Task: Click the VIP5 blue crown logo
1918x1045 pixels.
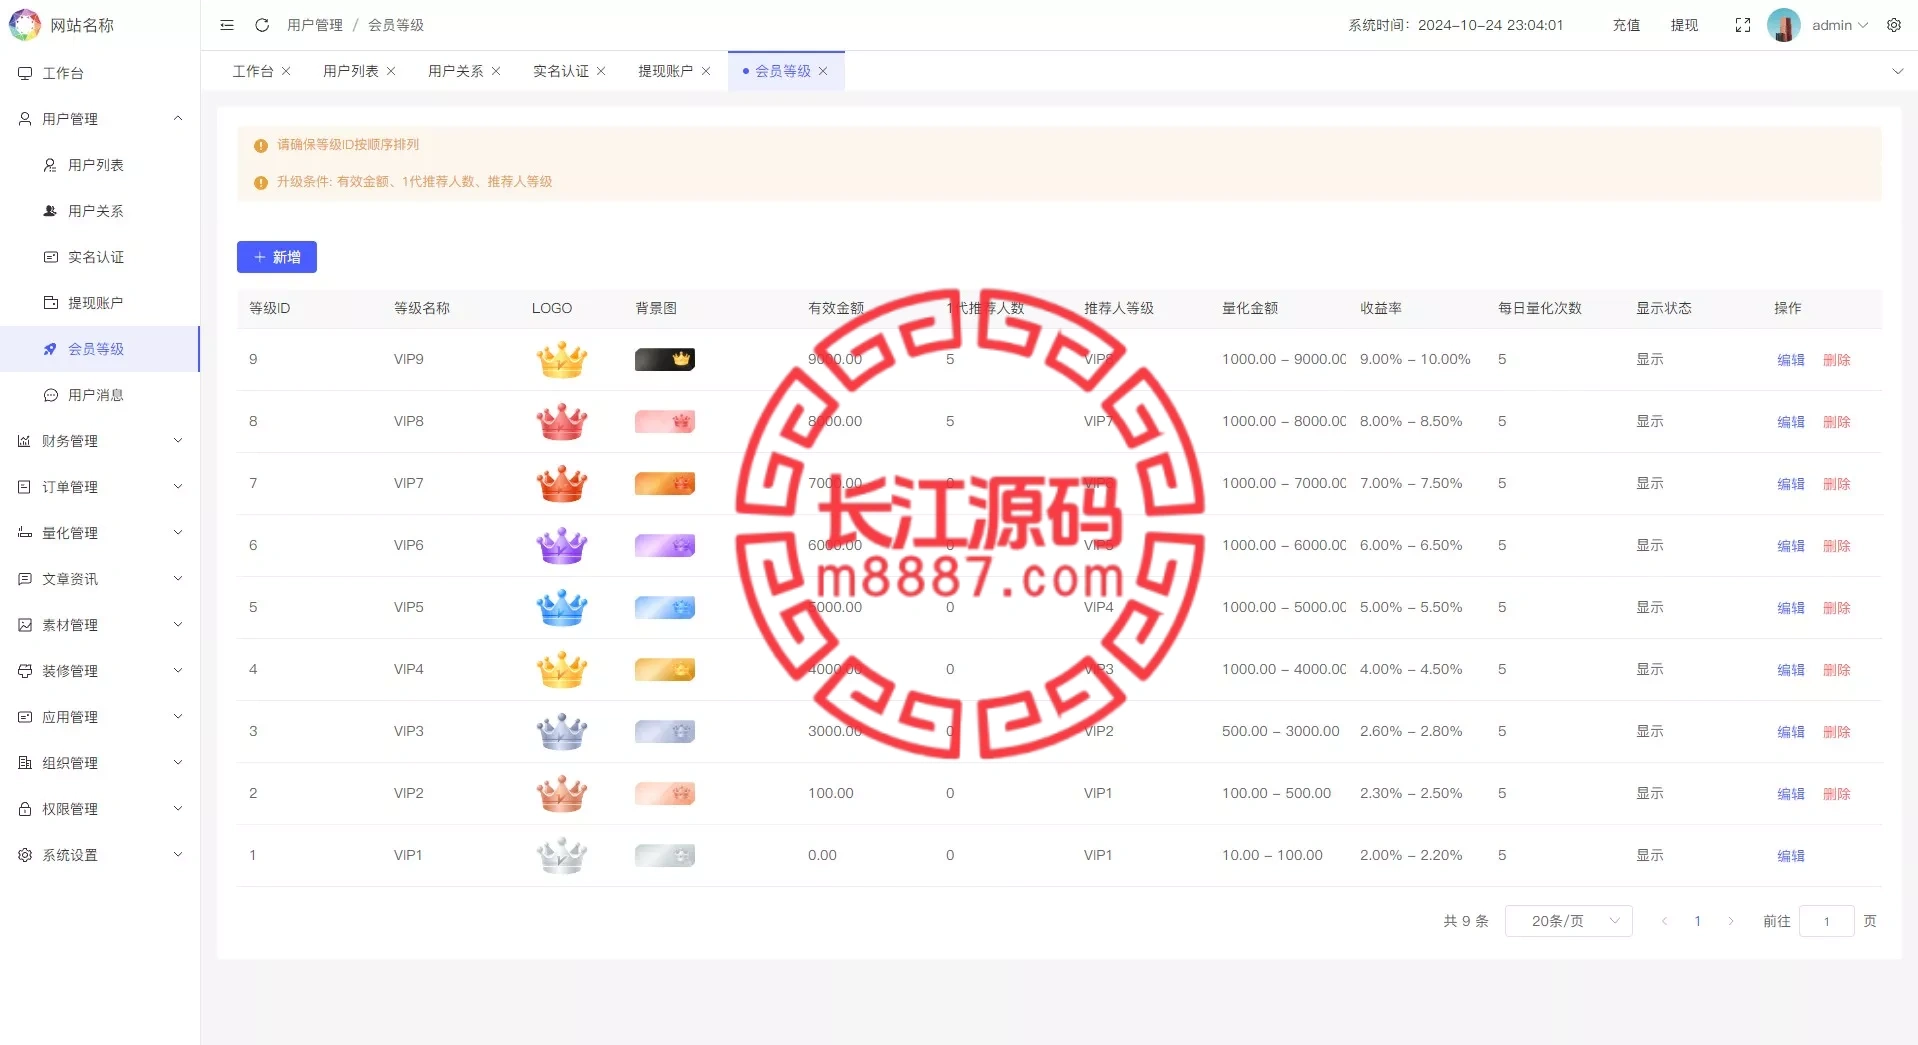Action: (562, 607)
